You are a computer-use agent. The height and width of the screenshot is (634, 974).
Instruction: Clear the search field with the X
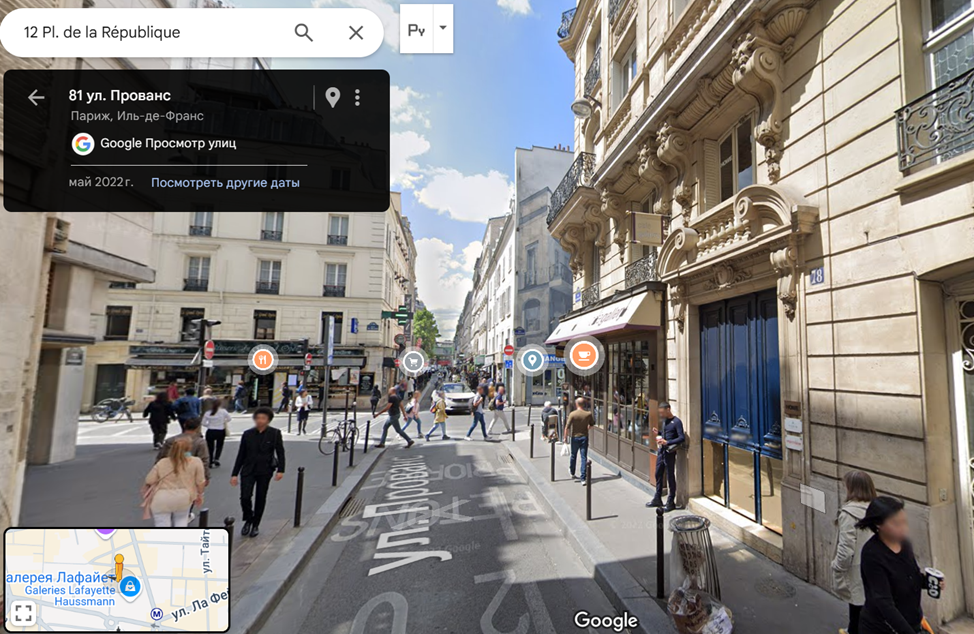(356, 32)
